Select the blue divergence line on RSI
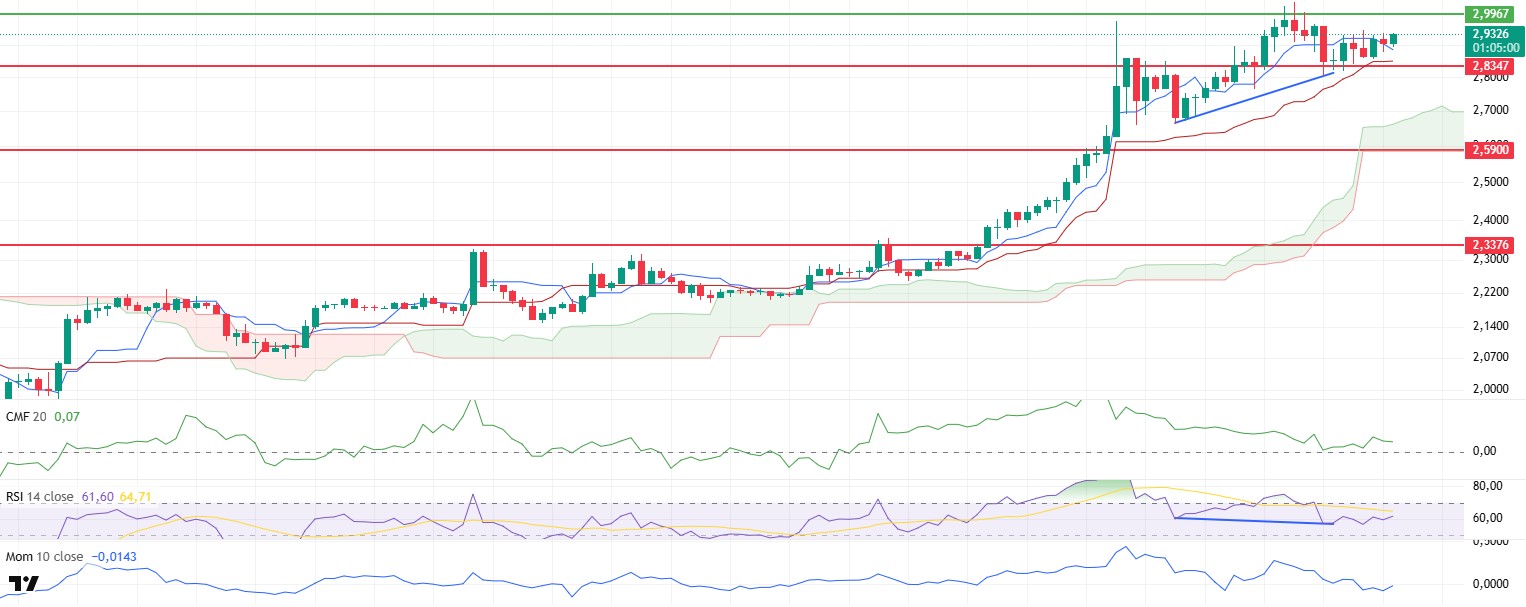 1254,520
